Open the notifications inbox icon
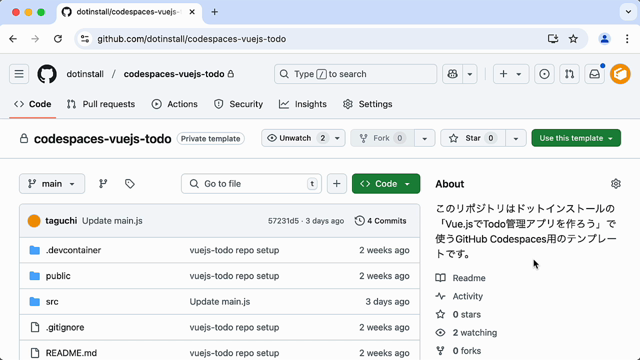Viewport: 640px width, 360px height. [595, 74]
